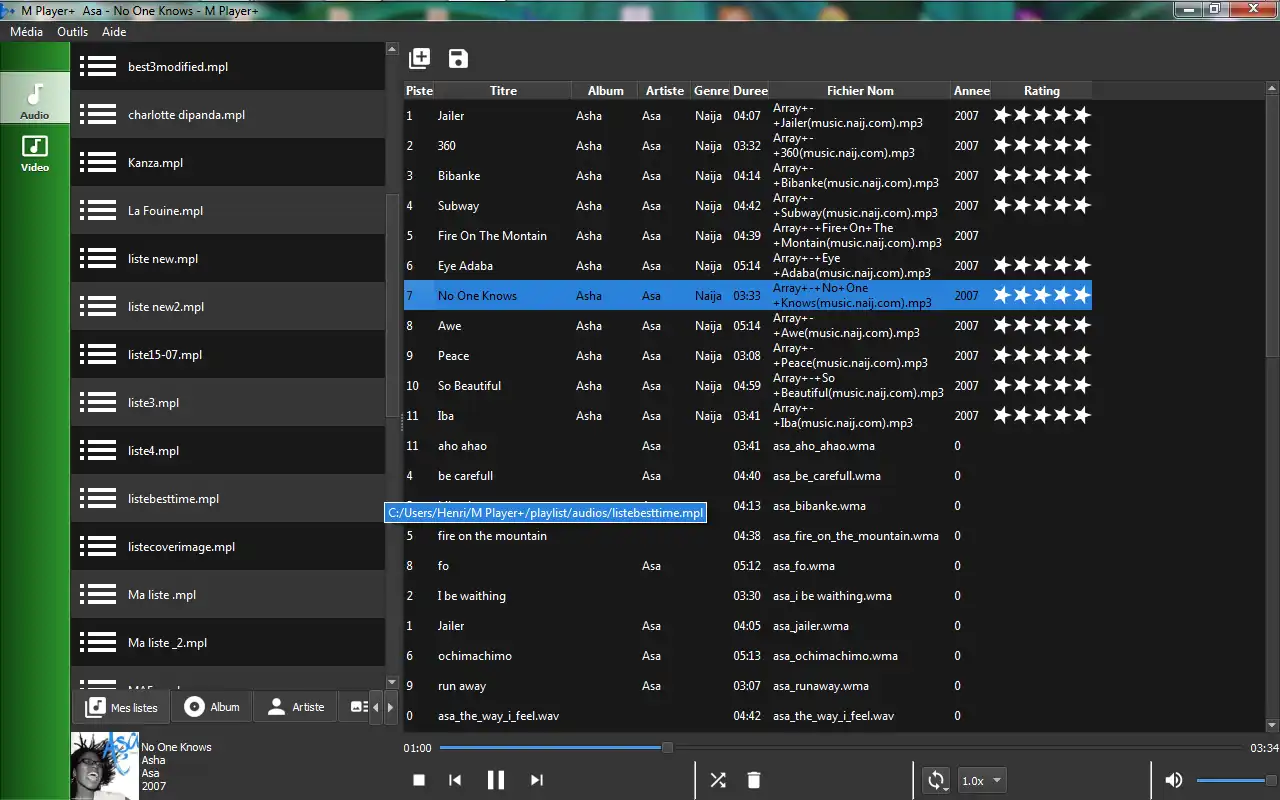The width and height of the screenshot is (1280, 800).
Task: Sort by the Piste column header
Action: tap(419, 91)
